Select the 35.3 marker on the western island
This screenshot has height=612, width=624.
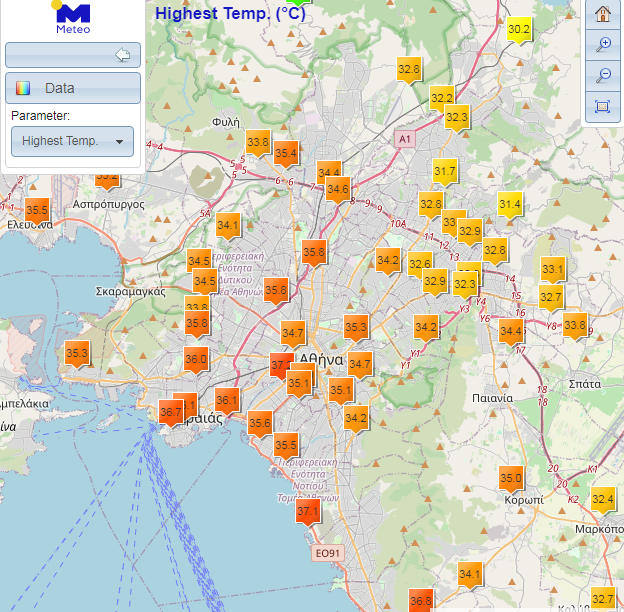coord(77,354)
